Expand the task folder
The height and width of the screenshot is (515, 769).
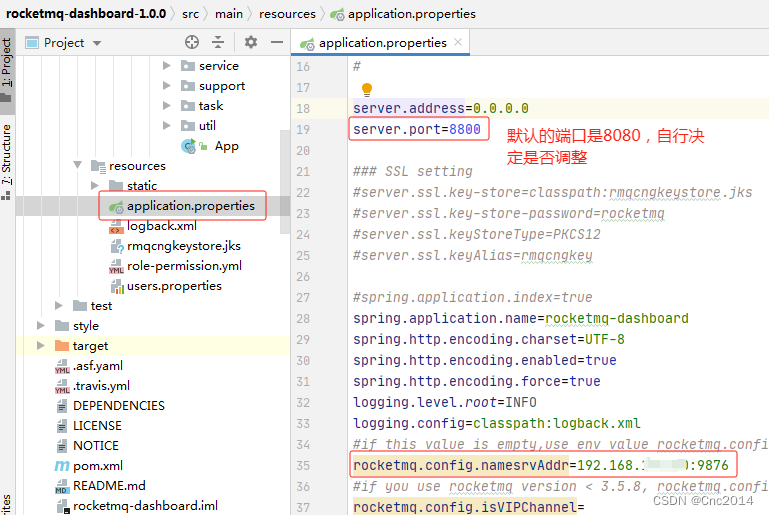click(x=167, y=105)
